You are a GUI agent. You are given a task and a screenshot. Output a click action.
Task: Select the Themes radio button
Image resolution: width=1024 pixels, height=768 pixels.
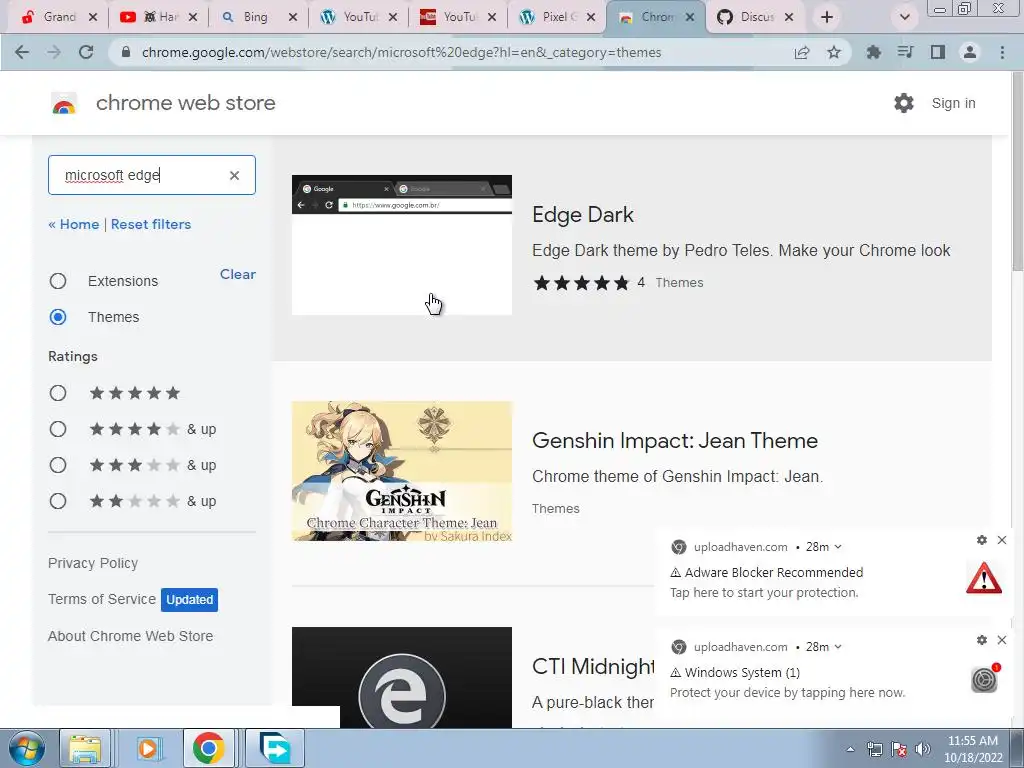pos(58,317)
